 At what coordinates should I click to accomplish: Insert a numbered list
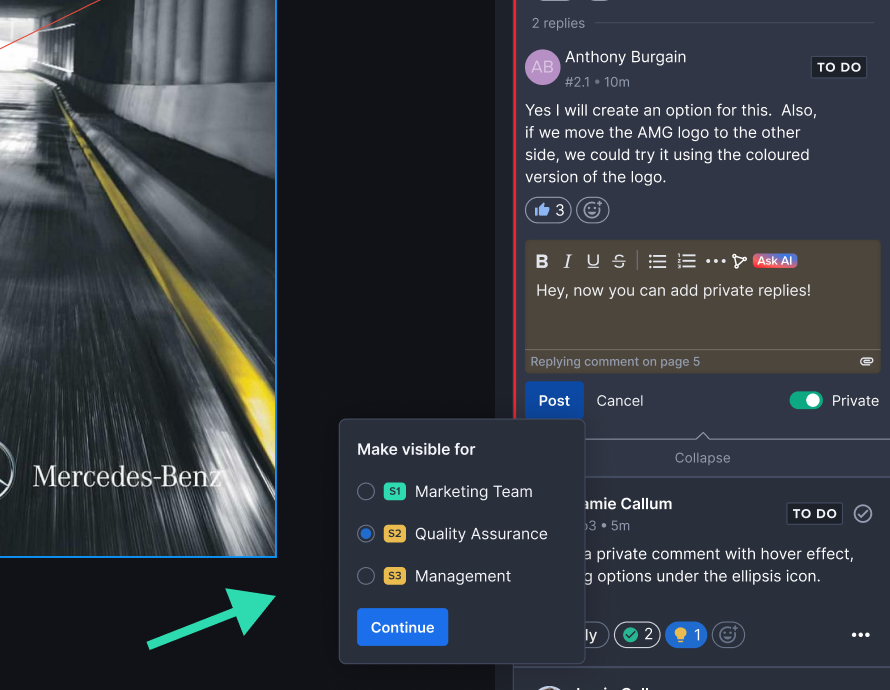[686, 261]
